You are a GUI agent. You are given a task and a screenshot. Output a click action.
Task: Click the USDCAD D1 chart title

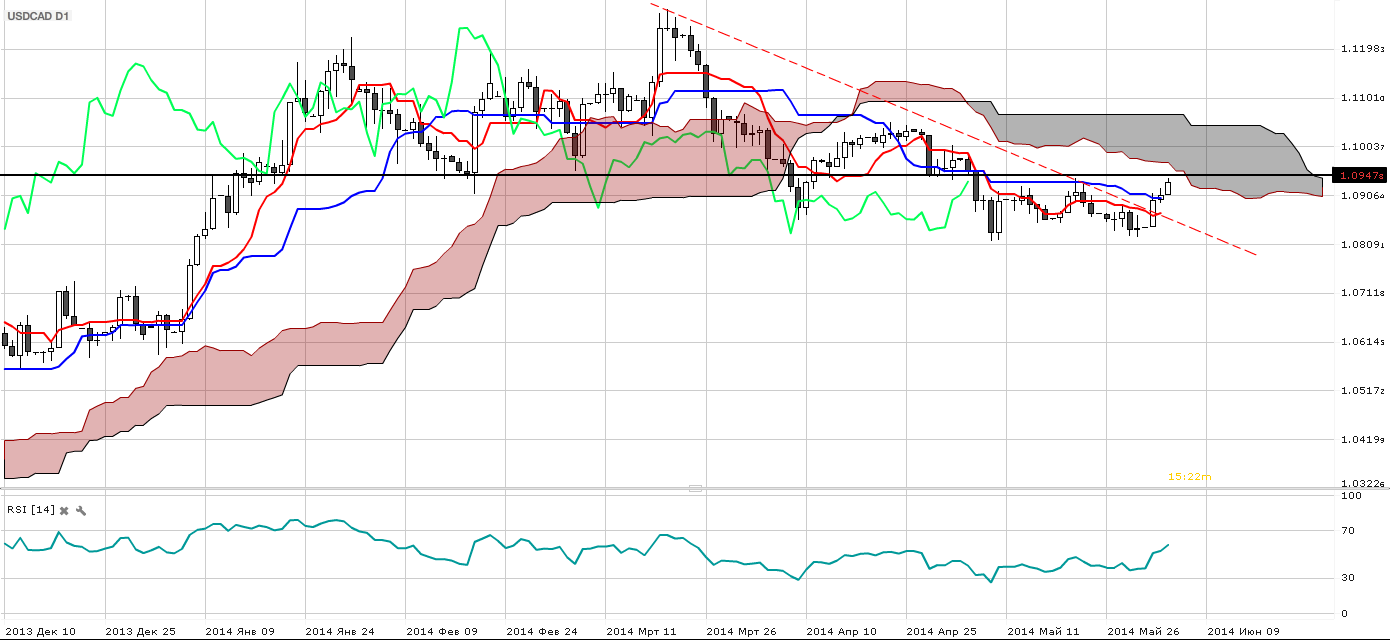click(x=38, y=18)
